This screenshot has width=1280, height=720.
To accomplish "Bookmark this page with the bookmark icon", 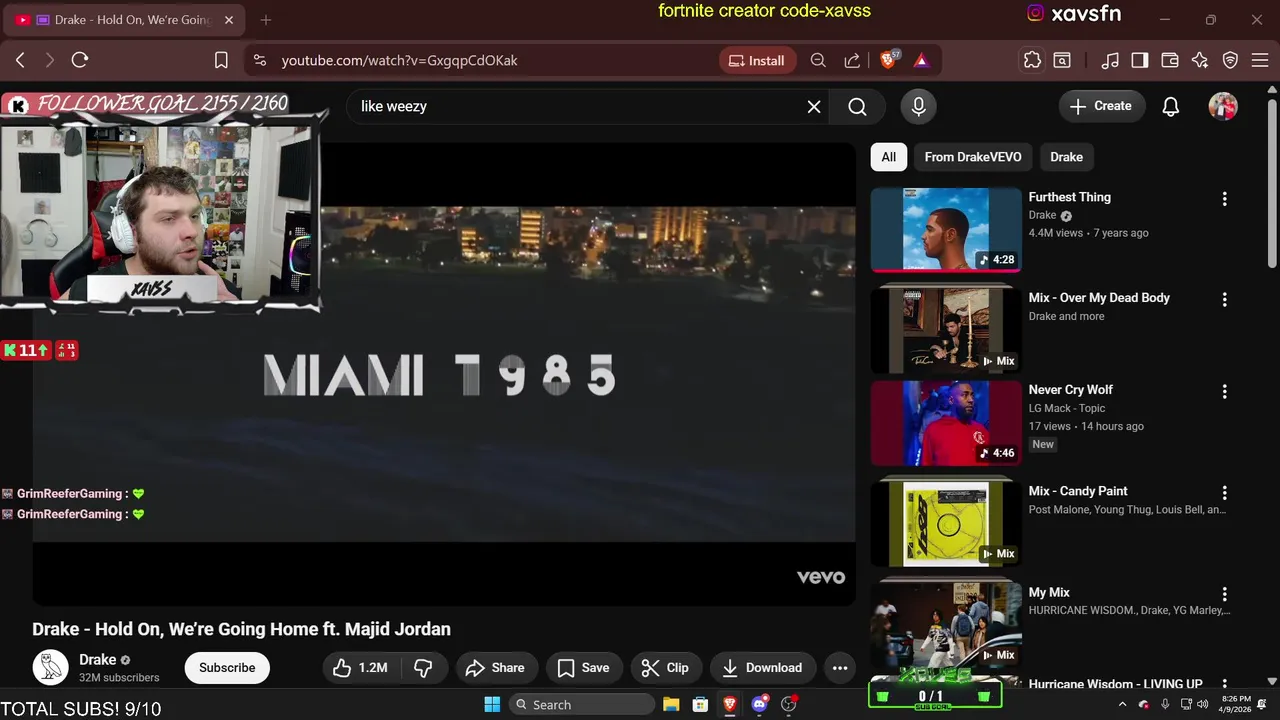I will (221, 60).
